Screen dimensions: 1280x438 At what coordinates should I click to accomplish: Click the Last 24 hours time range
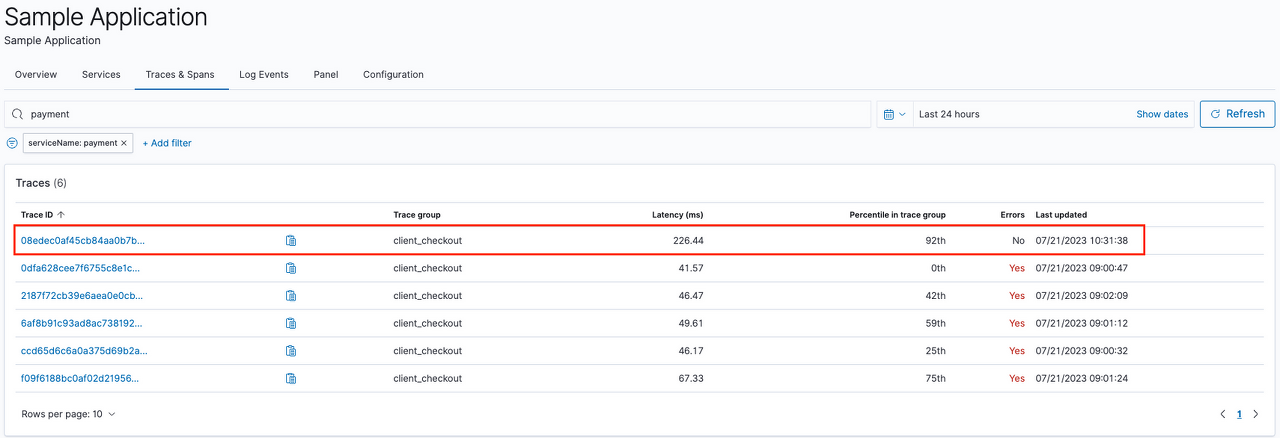coord(949,114)
